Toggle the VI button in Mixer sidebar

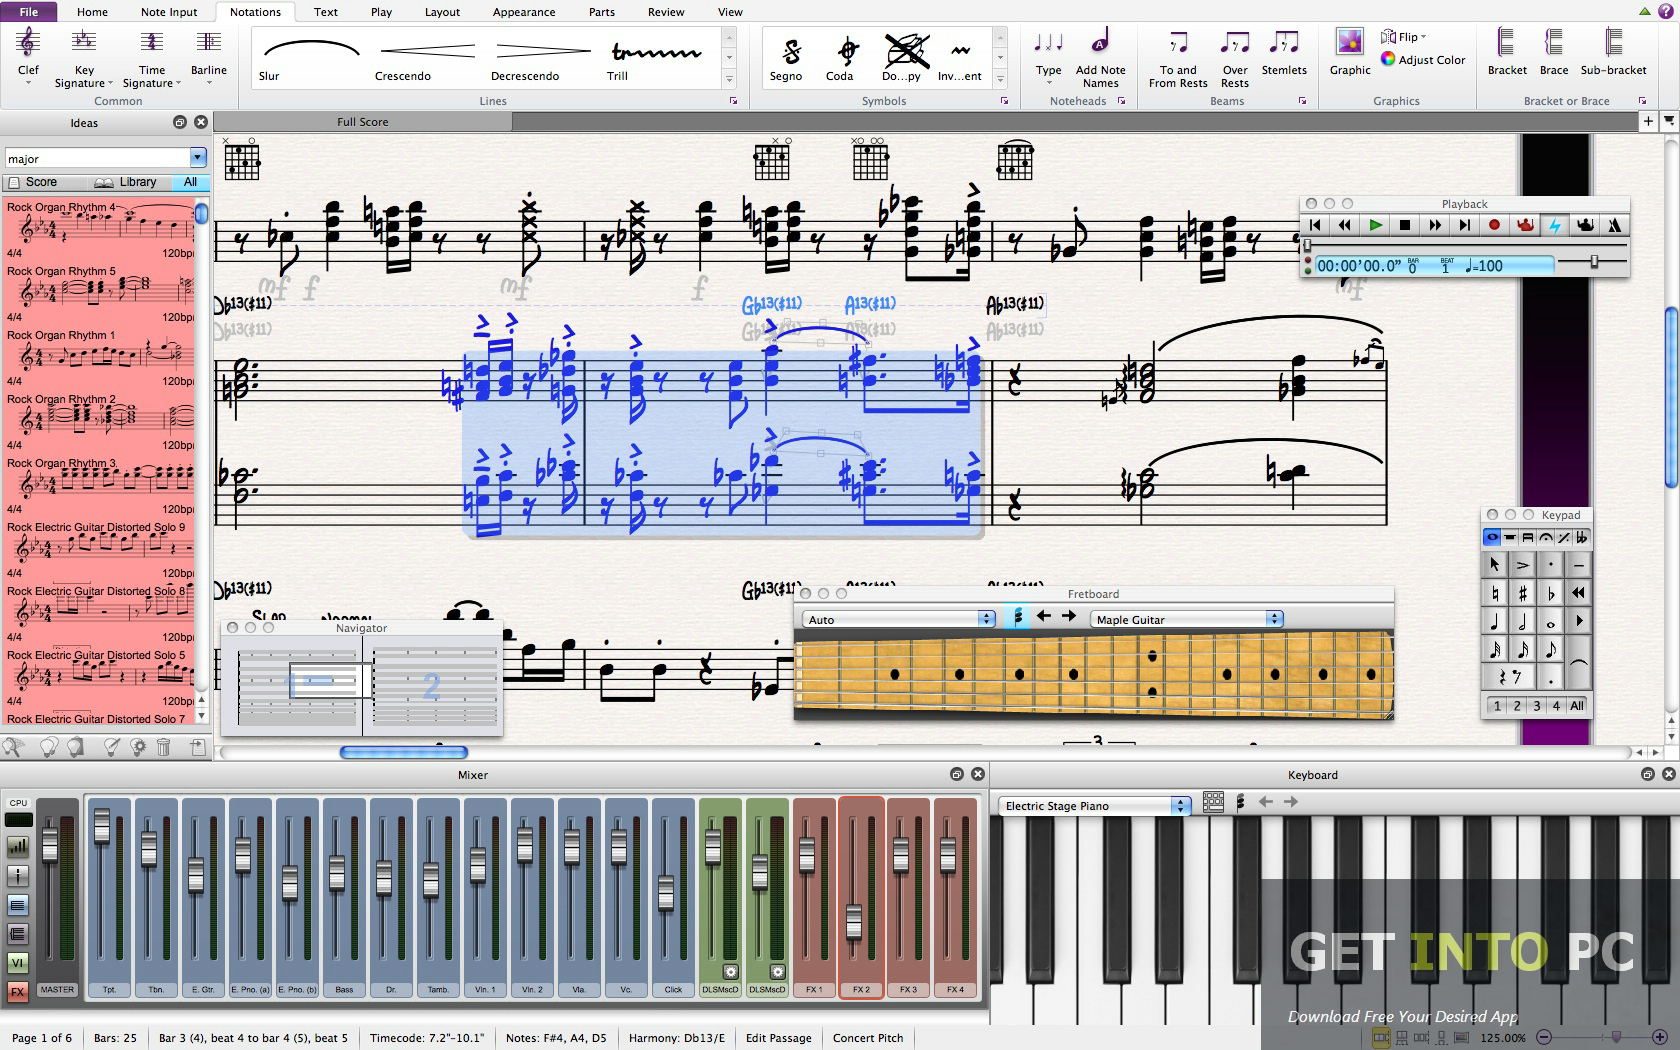click(x=17, y=963)
